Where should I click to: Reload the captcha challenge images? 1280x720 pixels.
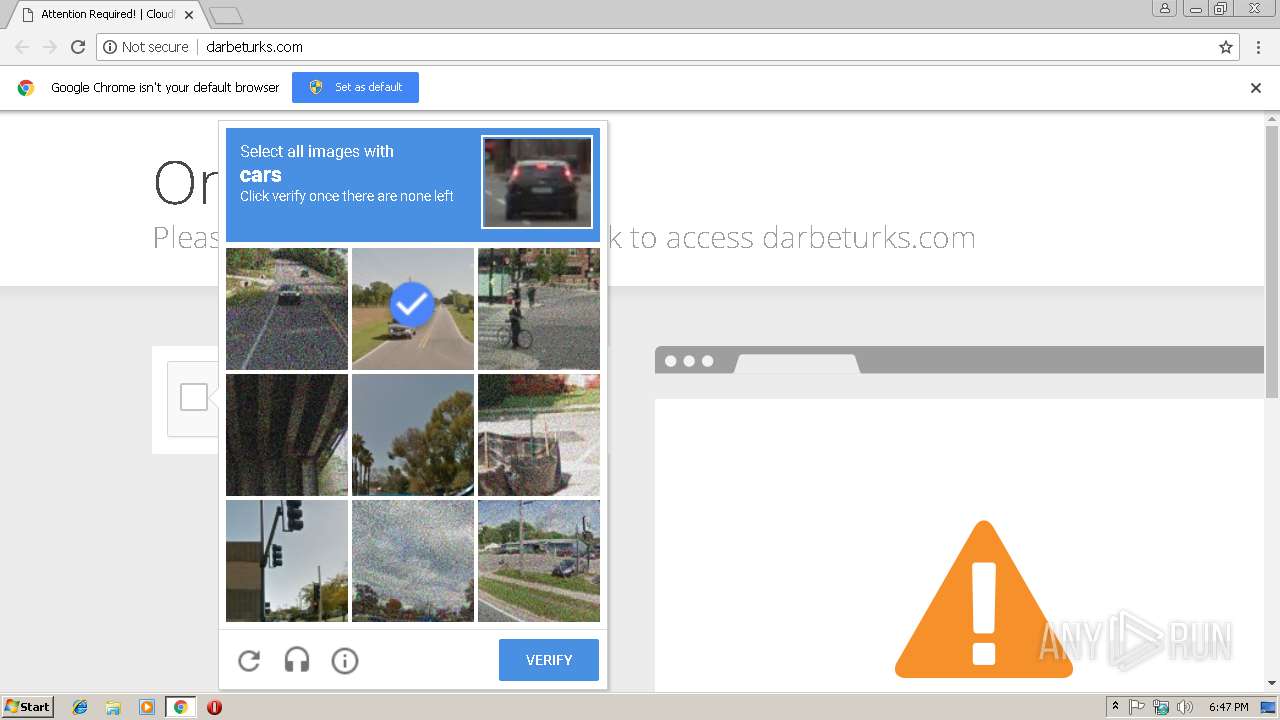249,660
